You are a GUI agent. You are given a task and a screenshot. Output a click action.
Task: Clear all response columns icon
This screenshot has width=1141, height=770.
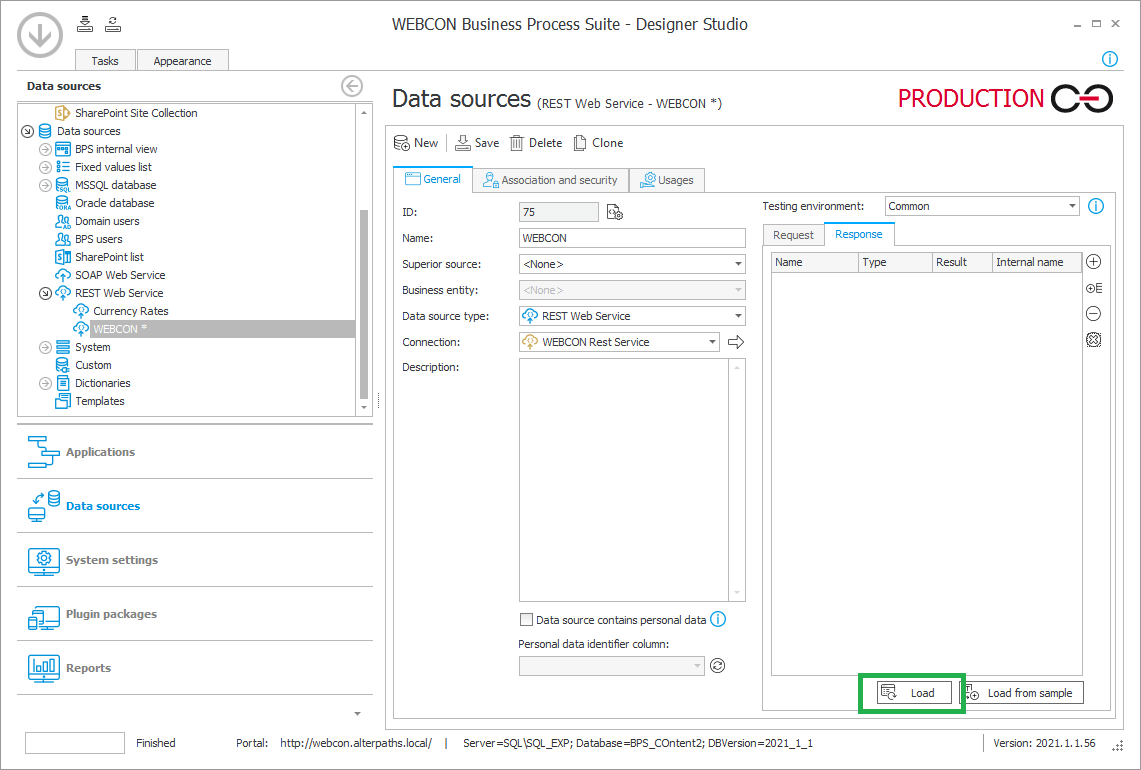(x=1093, y=340)
